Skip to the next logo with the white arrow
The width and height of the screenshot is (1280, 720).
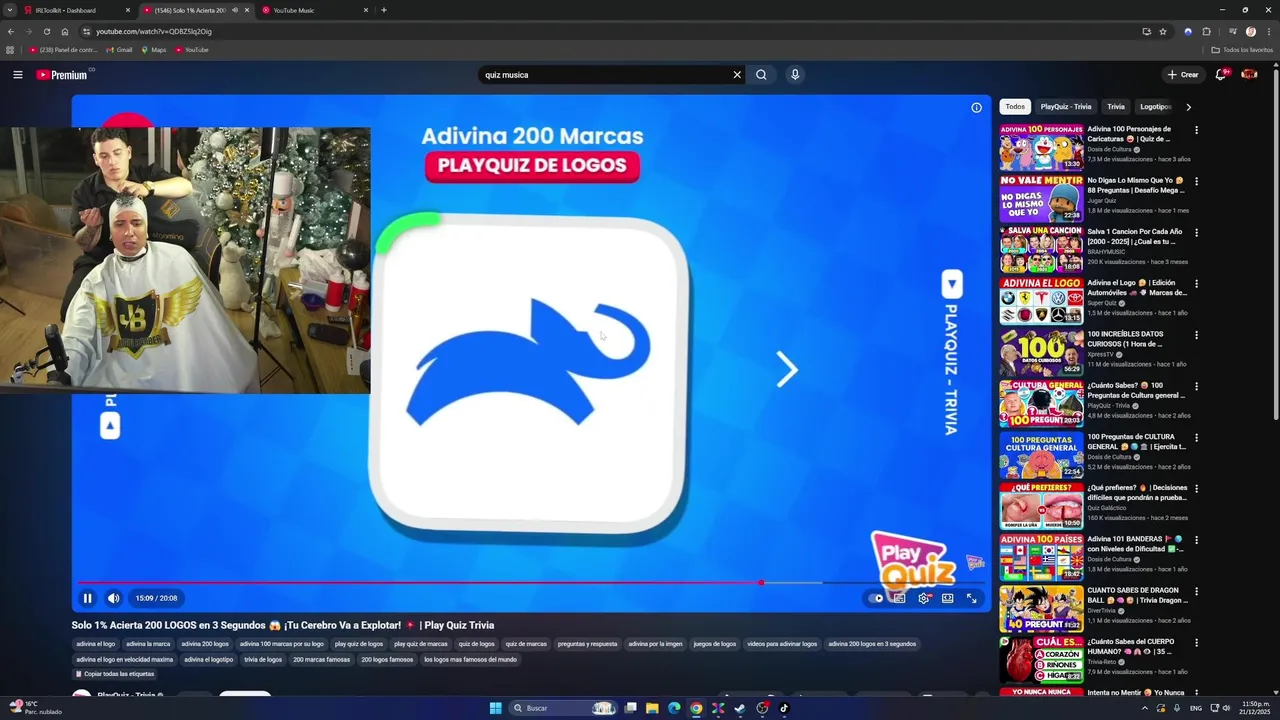(787, 370)
